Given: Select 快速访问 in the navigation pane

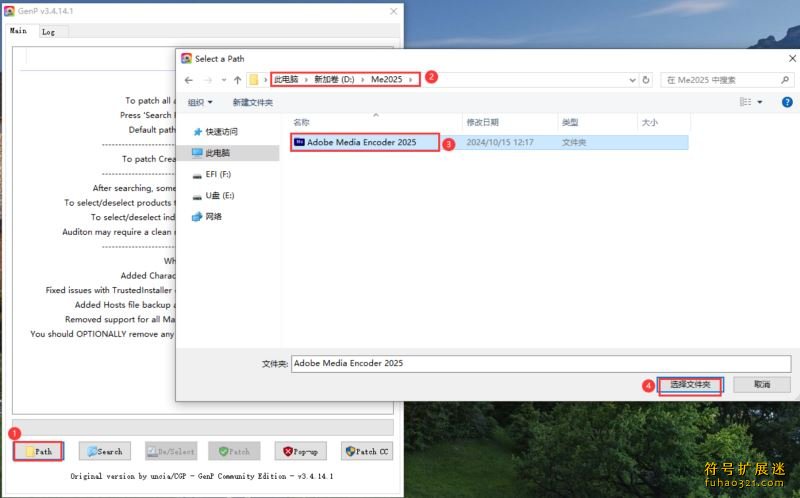Looking at the screenshot, I should [x=221, y=132].
